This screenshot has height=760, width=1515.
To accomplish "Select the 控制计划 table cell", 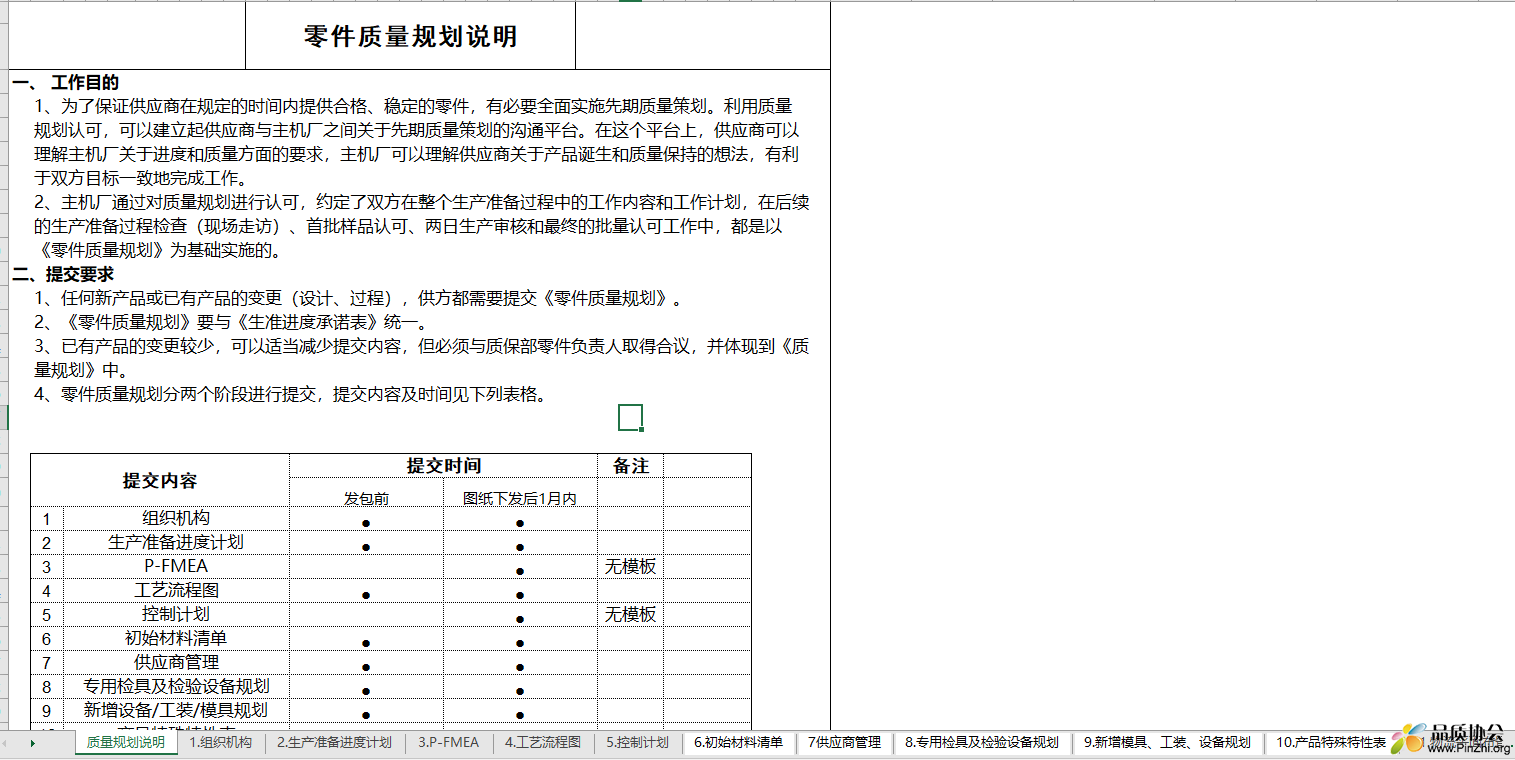I will [176, 614].
